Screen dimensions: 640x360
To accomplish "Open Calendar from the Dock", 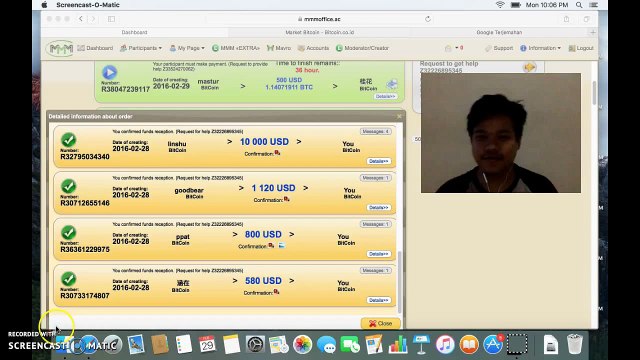I will tap(207, 344).
